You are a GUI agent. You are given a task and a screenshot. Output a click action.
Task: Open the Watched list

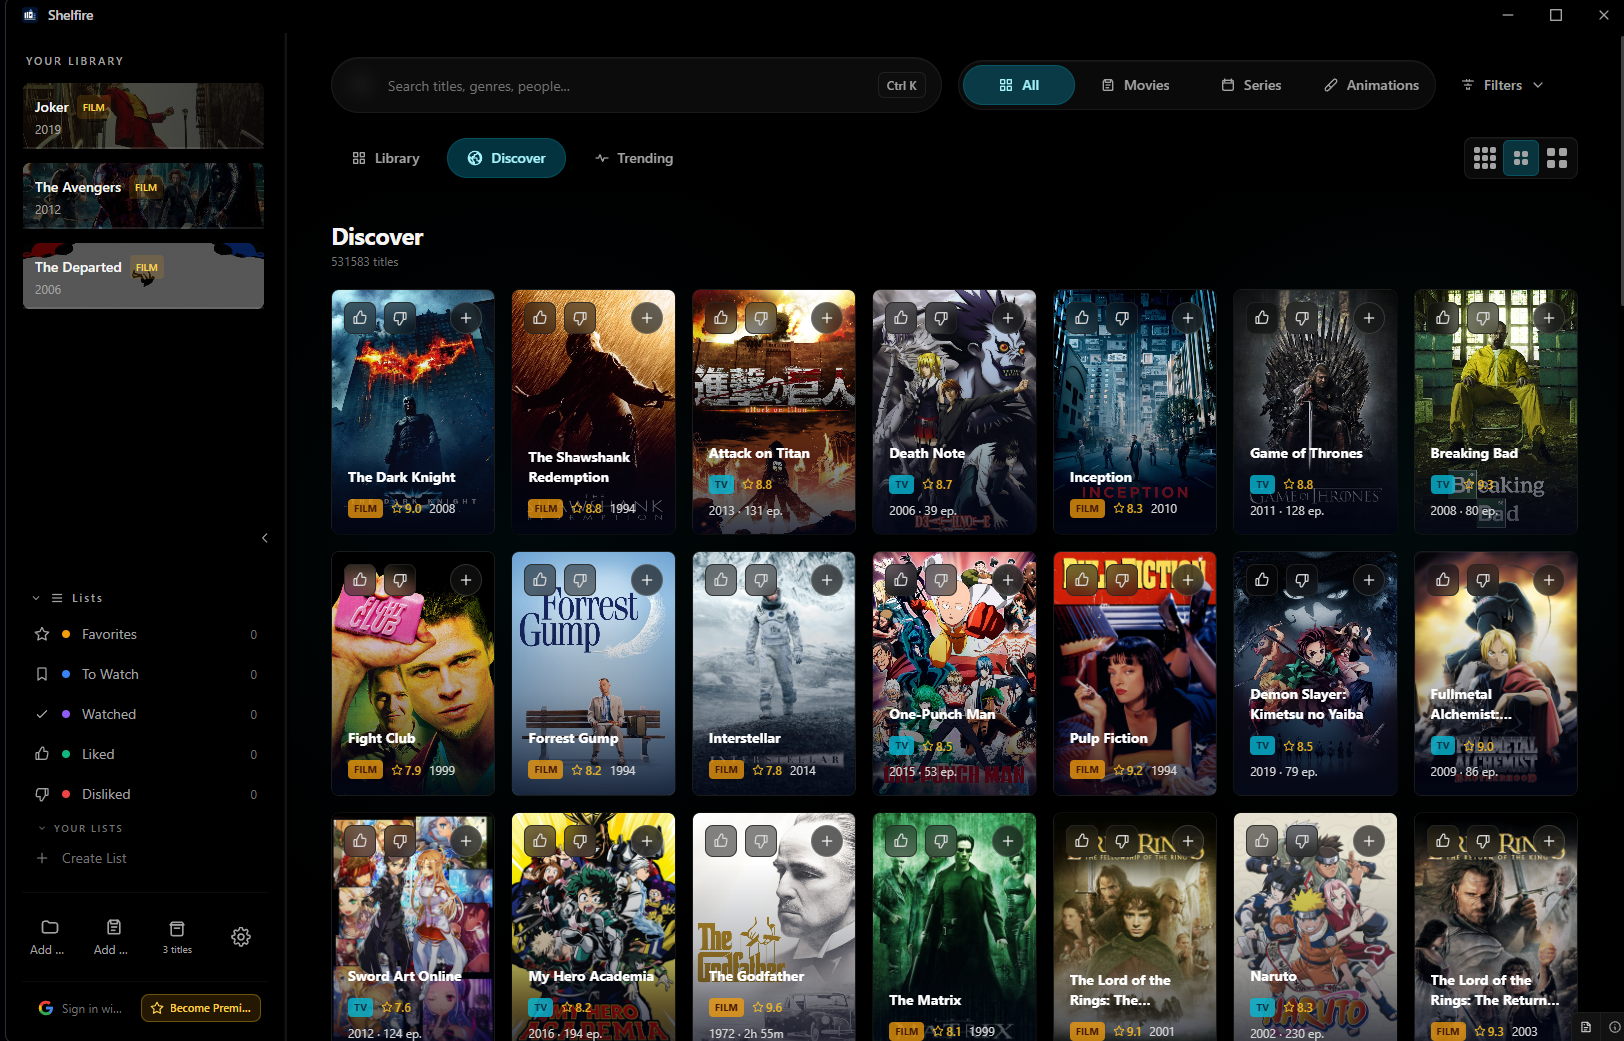(x=146, y=714)
